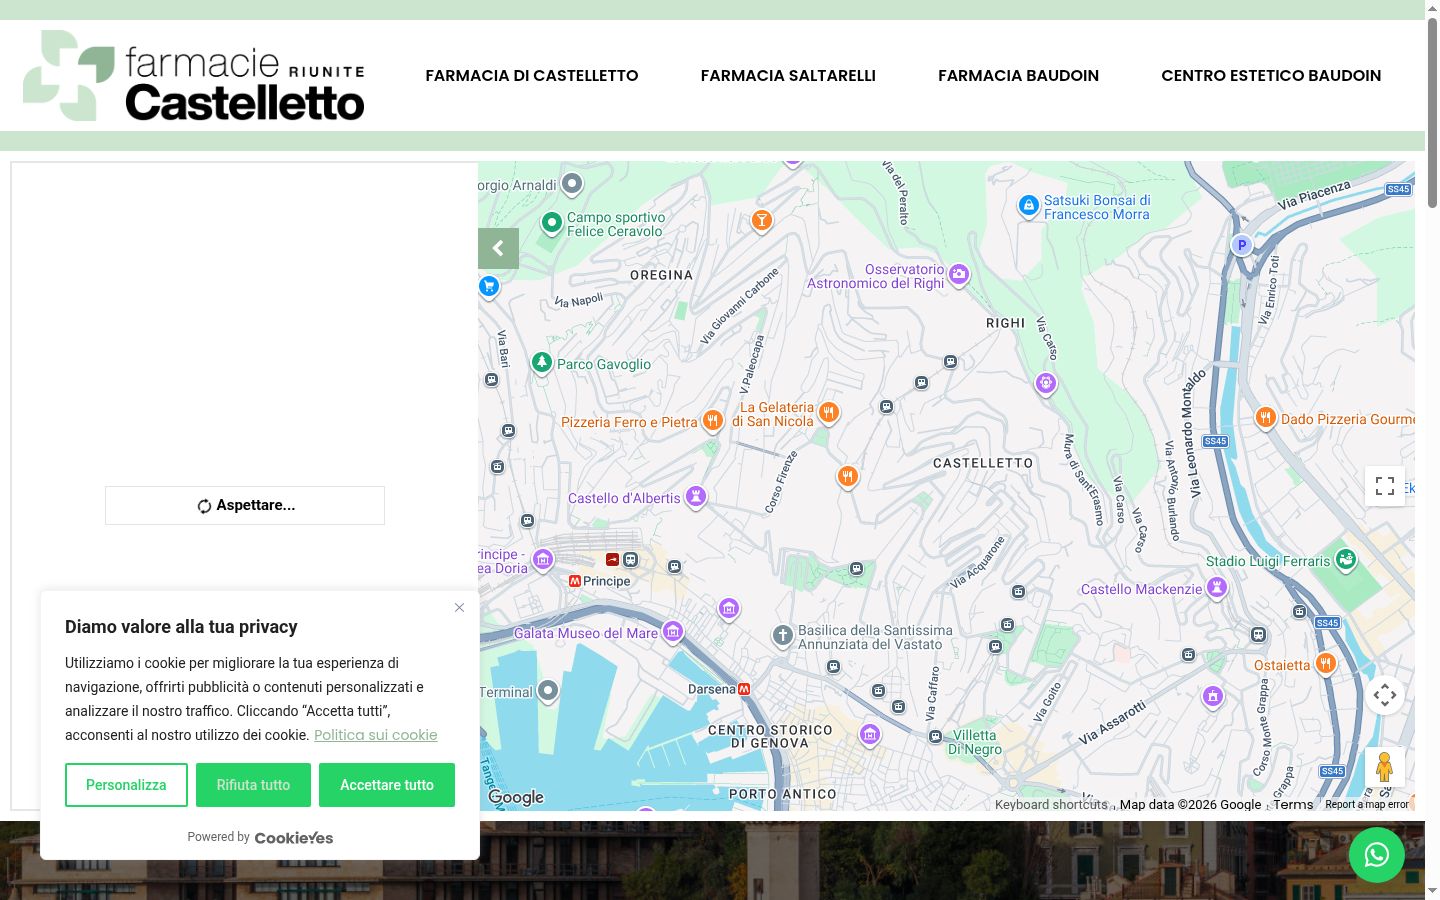Click the Terminal marker by the port
The height and width of the screenshot is (900, 1440).
click(x=548, y=690)
